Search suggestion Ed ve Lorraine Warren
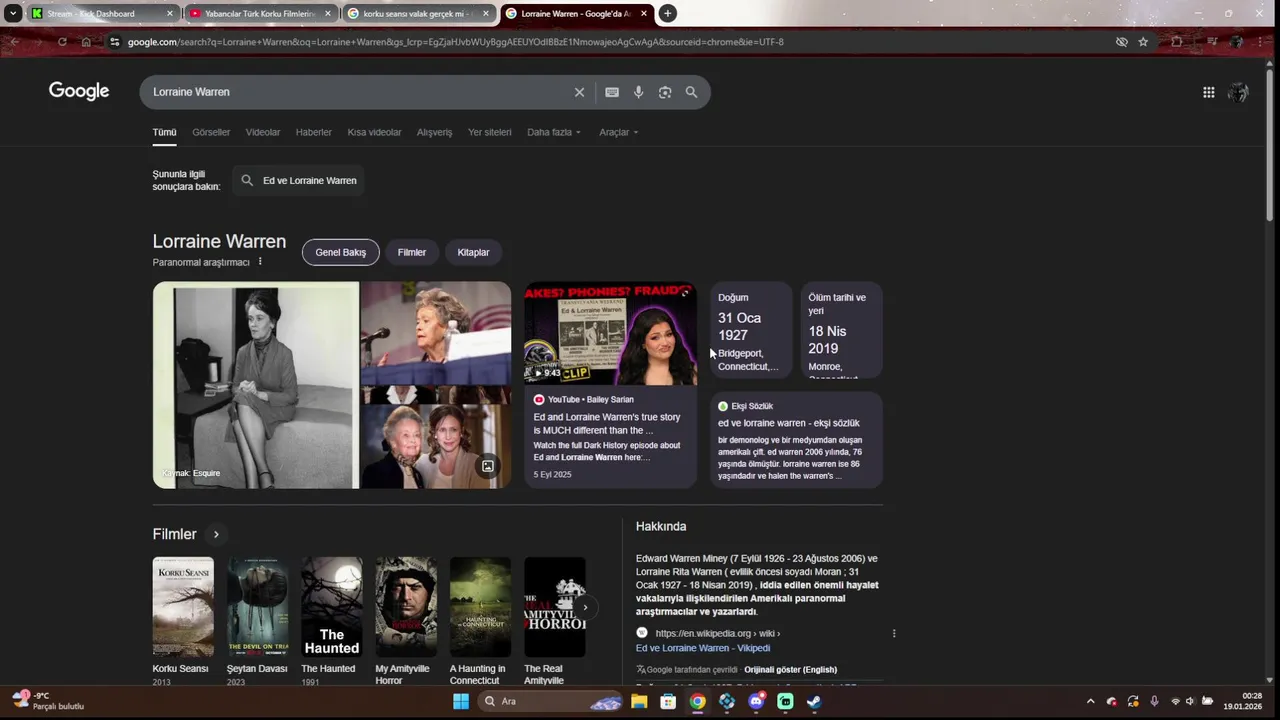The height and width of the screenshot is (720, 1280). (298, 181)
